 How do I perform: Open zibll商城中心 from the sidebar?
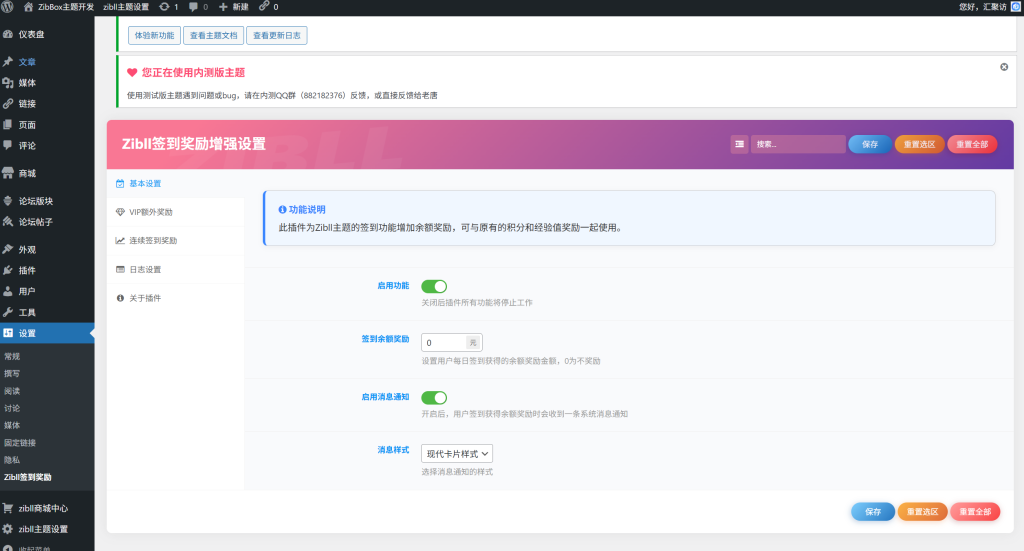click(x=46, y=508)
